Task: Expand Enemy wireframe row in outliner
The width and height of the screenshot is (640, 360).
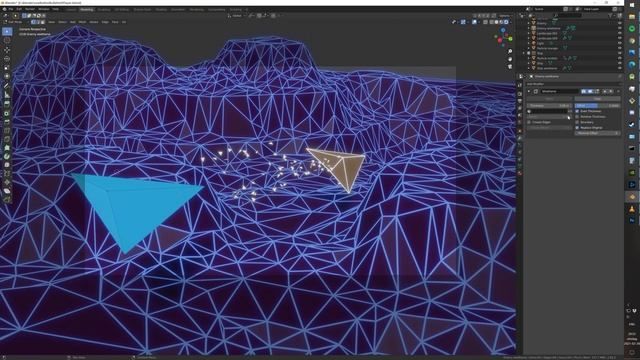Action: (529, 28)
